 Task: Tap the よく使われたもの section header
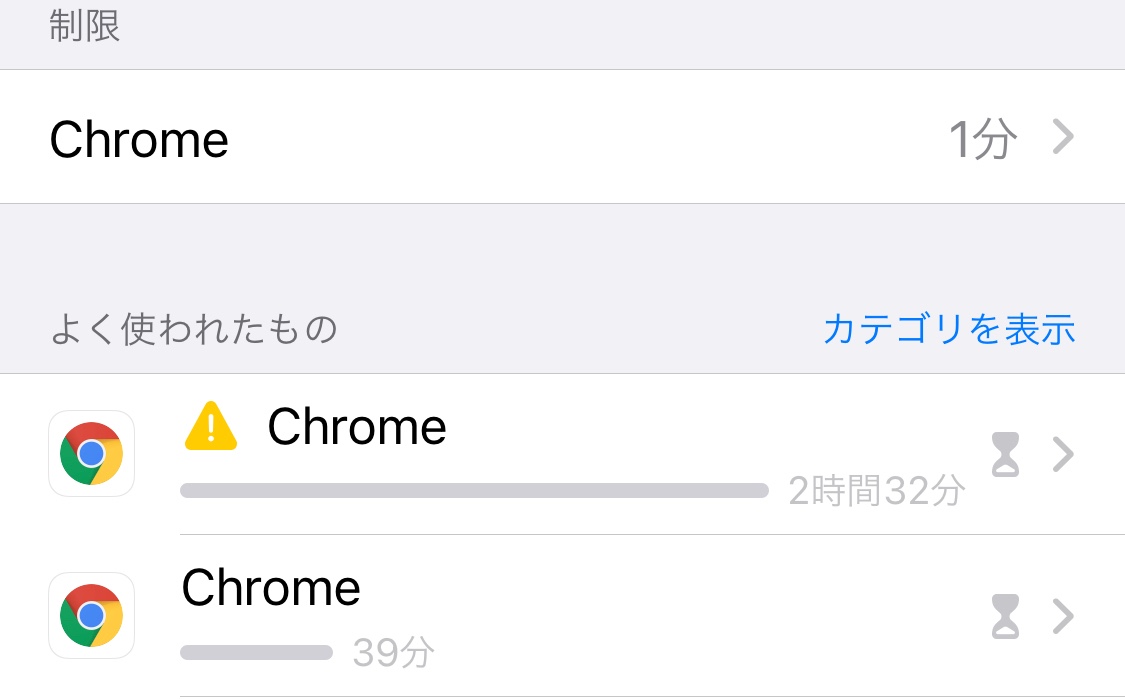193,329
